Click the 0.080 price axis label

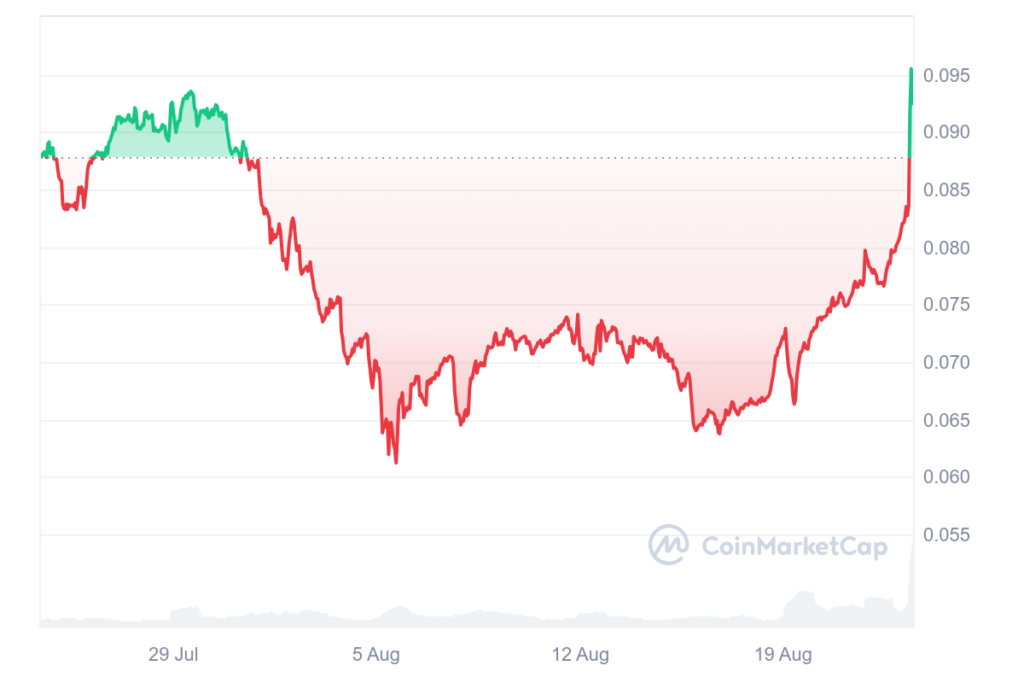[x=946, y=247]
